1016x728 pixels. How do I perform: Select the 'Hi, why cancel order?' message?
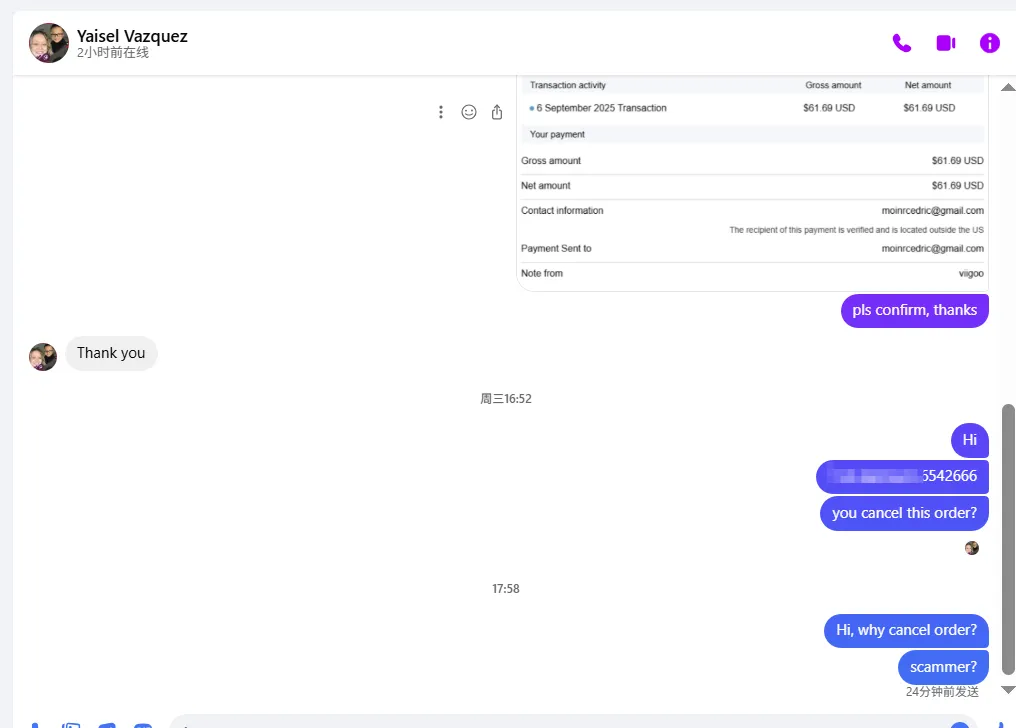(906, 630)
